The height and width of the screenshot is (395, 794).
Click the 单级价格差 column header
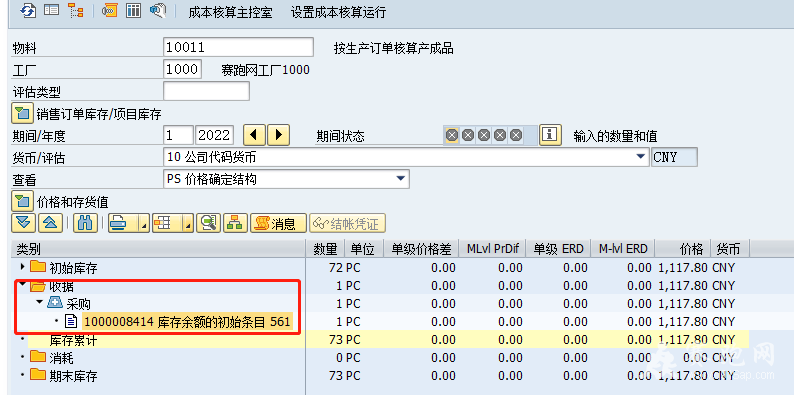[421, 249]
